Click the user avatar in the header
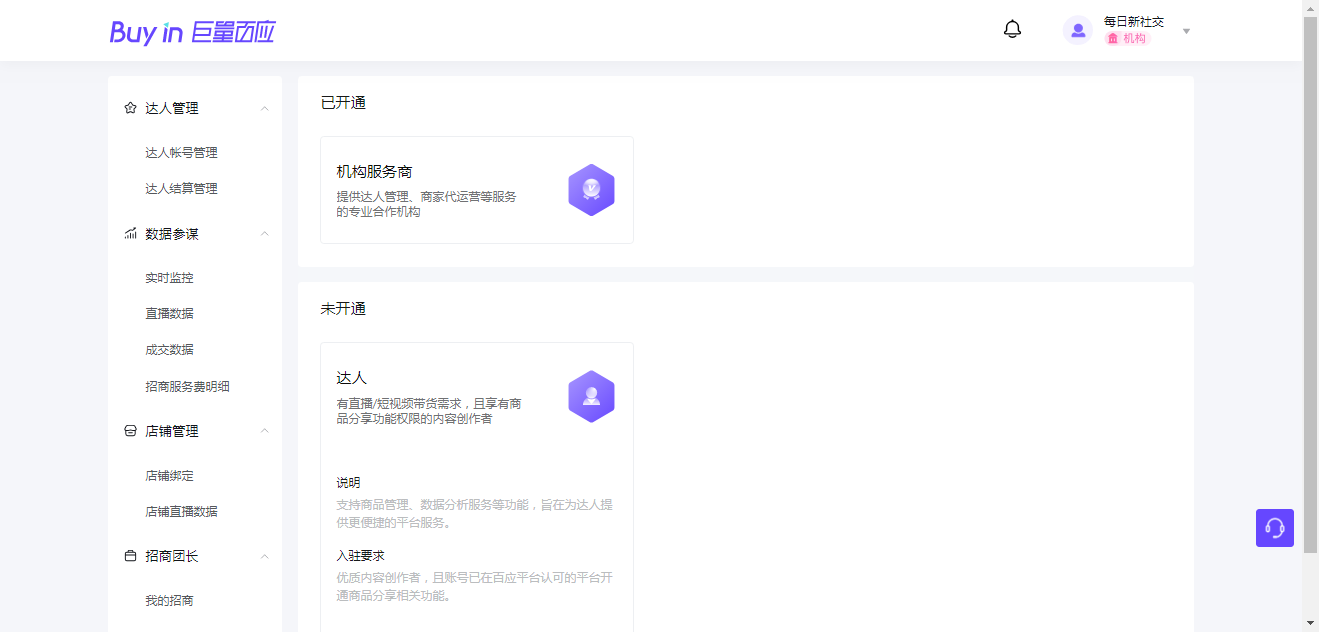Viewport: 1319px width, 632px height. [x=1077, y=30]
